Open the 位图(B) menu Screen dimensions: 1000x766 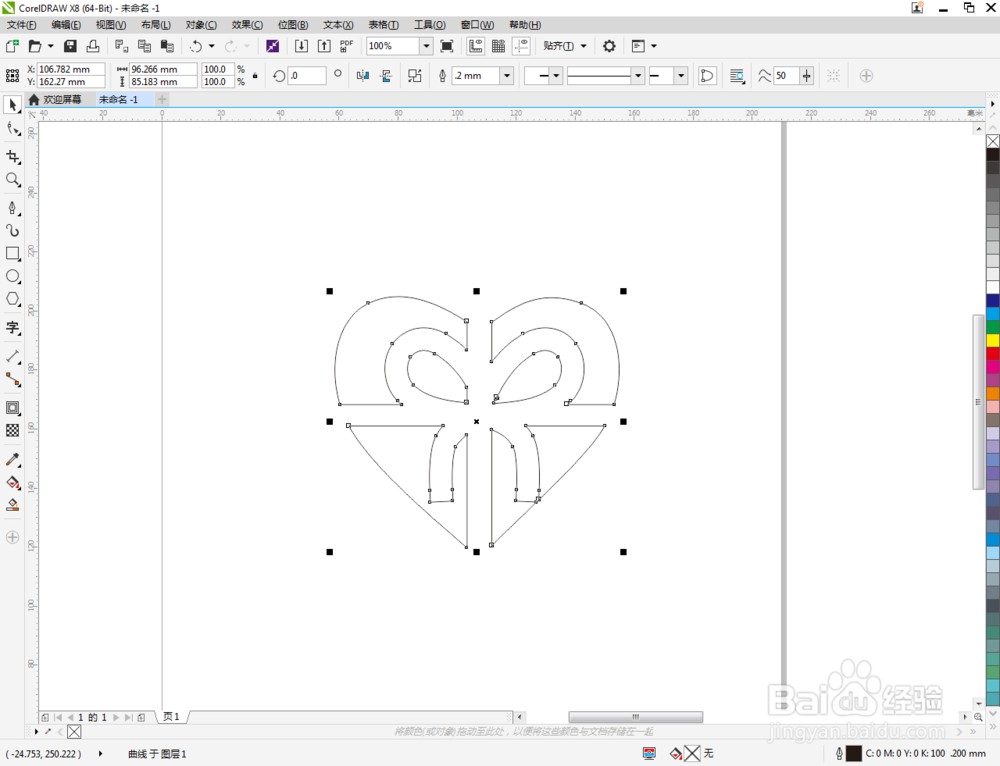point(293,25)
